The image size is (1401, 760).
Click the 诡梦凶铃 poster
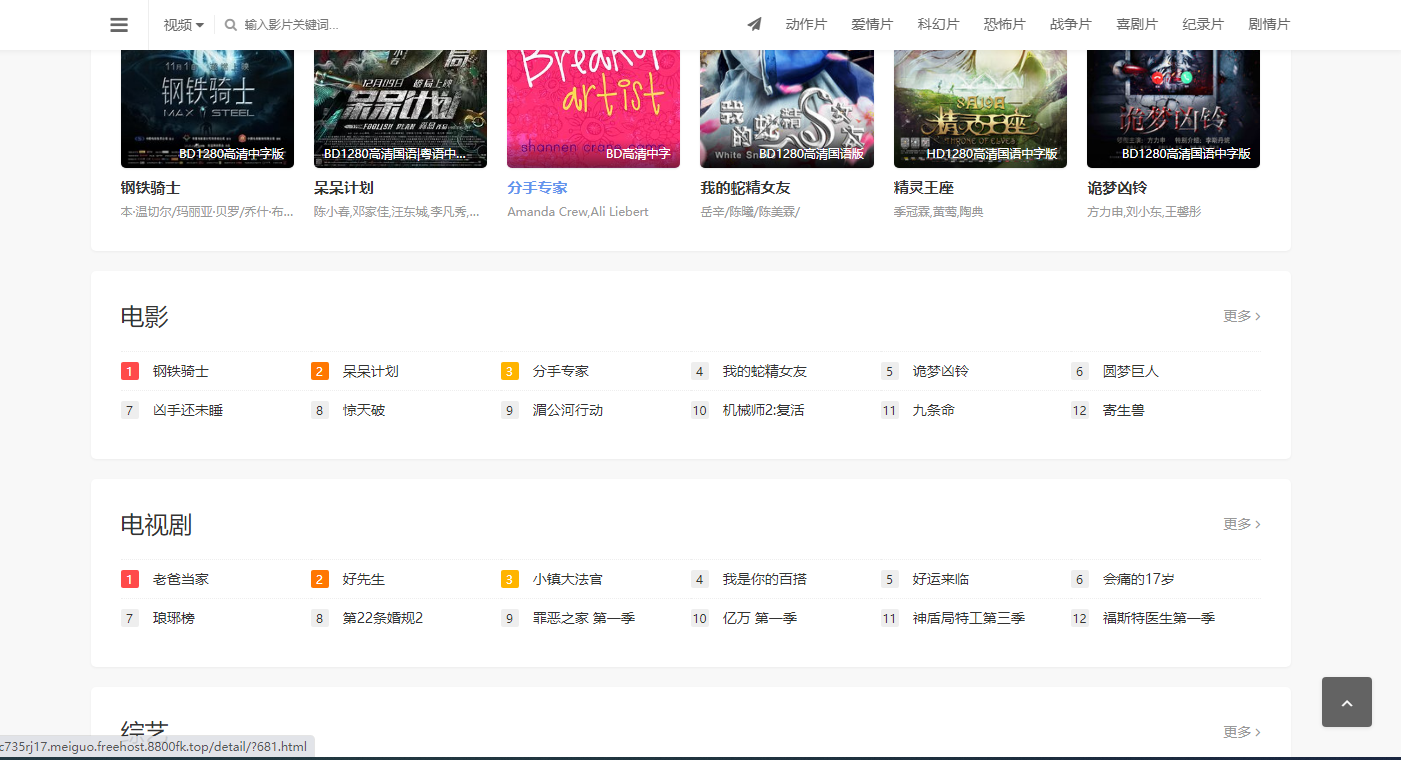[1173, 108]
